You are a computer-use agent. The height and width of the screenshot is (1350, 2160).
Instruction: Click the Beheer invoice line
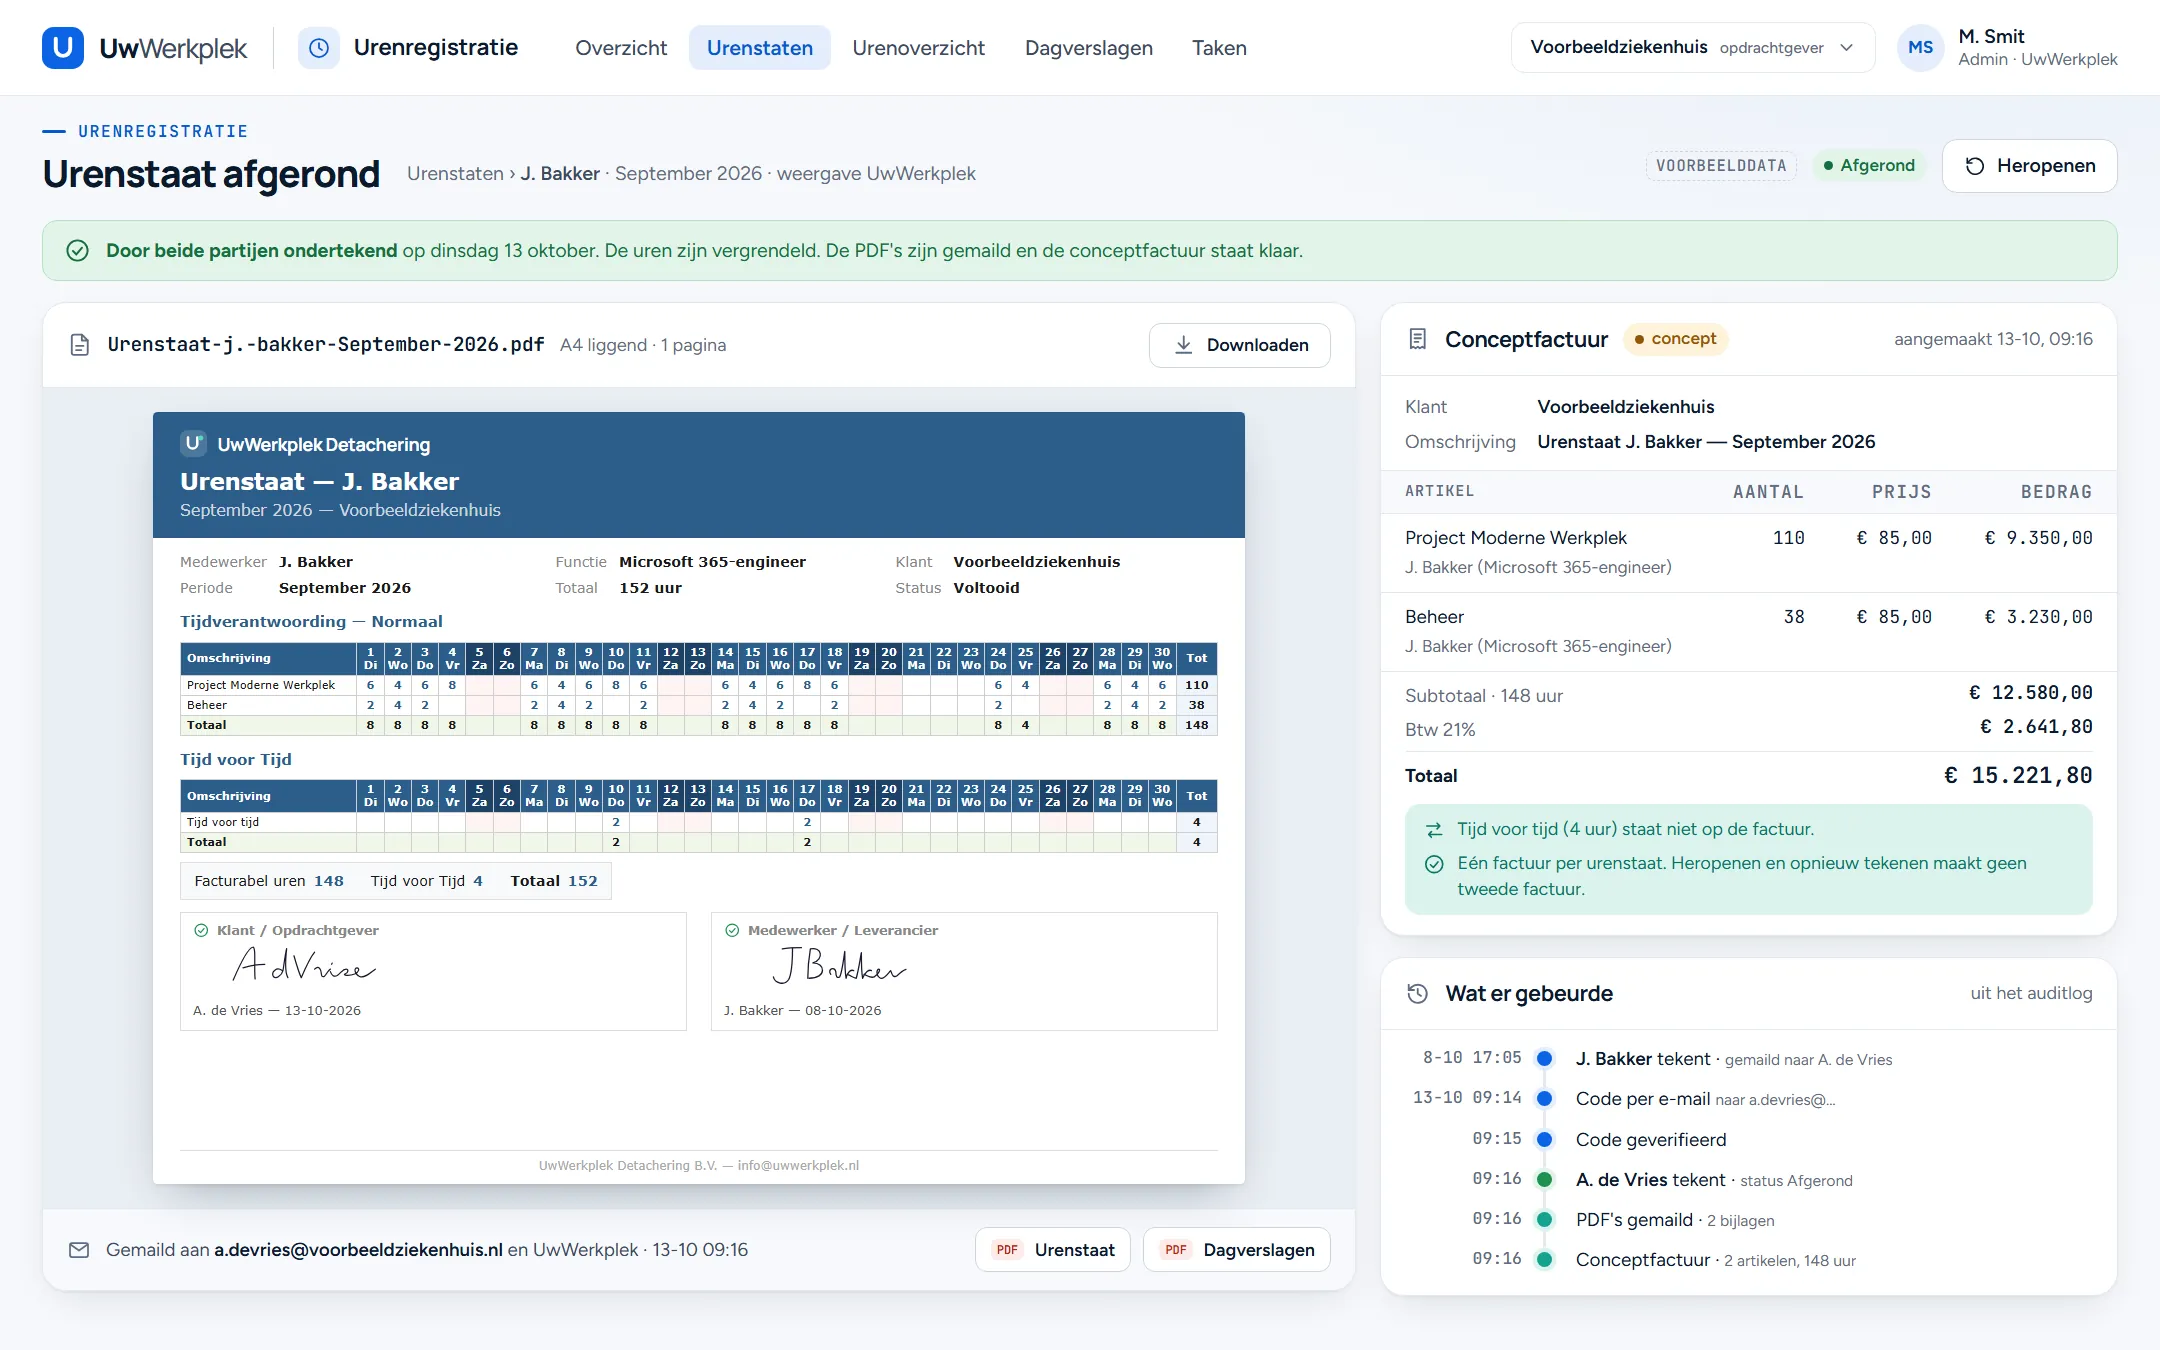tap(1748, 632)
